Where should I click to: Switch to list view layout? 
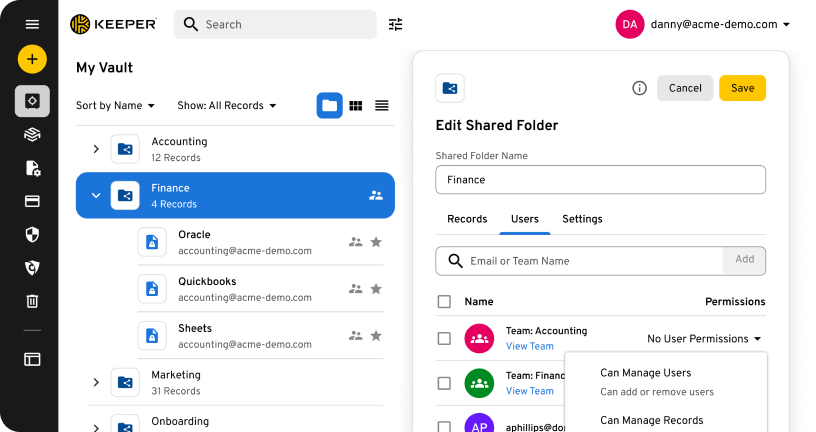(x=382, y=105)
